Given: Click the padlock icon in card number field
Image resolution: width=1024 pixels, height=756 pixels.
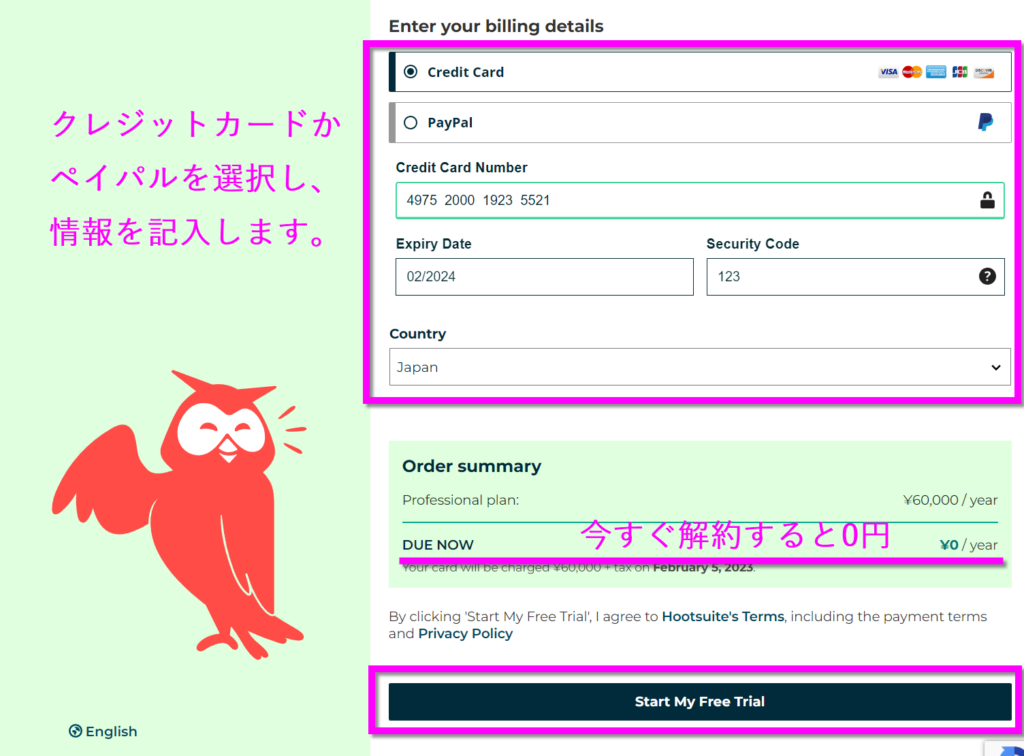Looking at the screenshot, I should click(987, 200).
